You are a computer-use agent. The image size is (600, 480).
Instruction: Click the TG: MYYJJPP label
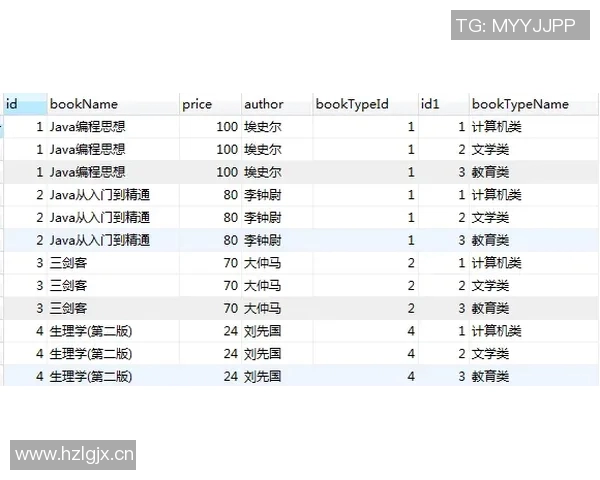[x=515, y=26]
